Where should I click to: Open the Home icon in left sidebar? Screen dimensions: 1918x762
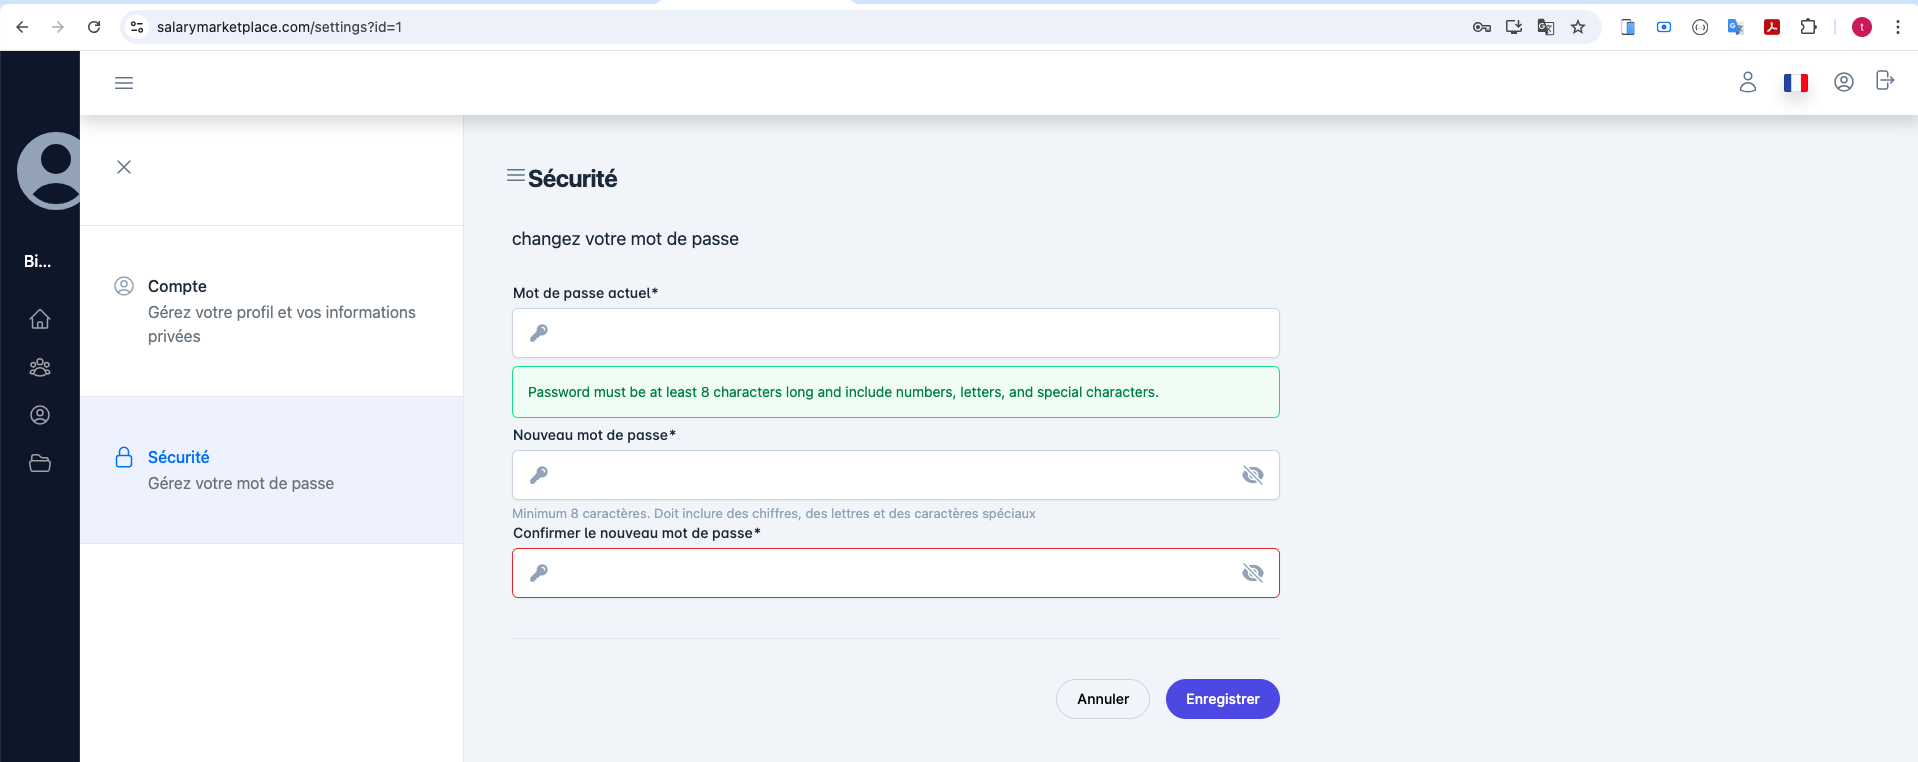tap(40, 319)
